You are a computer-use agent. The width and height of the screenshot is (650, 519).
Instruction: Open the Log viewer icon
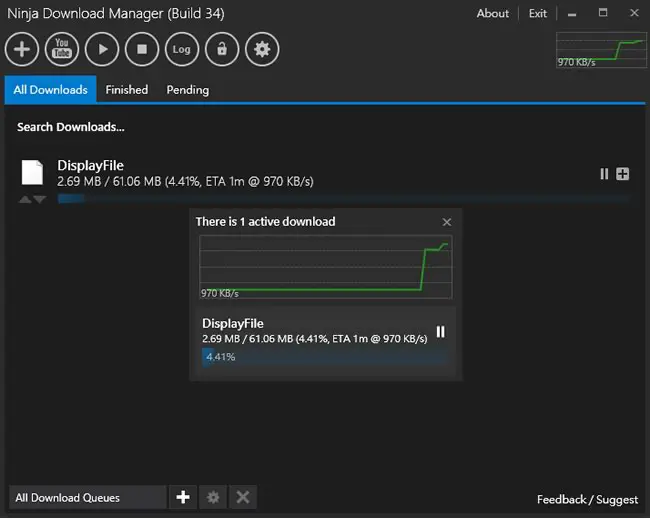point(182,49)
